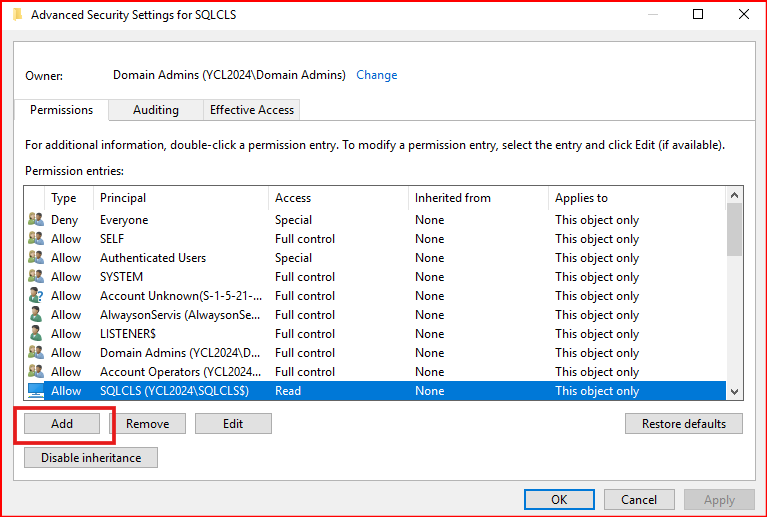Image resolution: width=767 pixels, height=517 pixels.
Task: Select the Authenticated Users principal icon
Action: tap(36, 258)
